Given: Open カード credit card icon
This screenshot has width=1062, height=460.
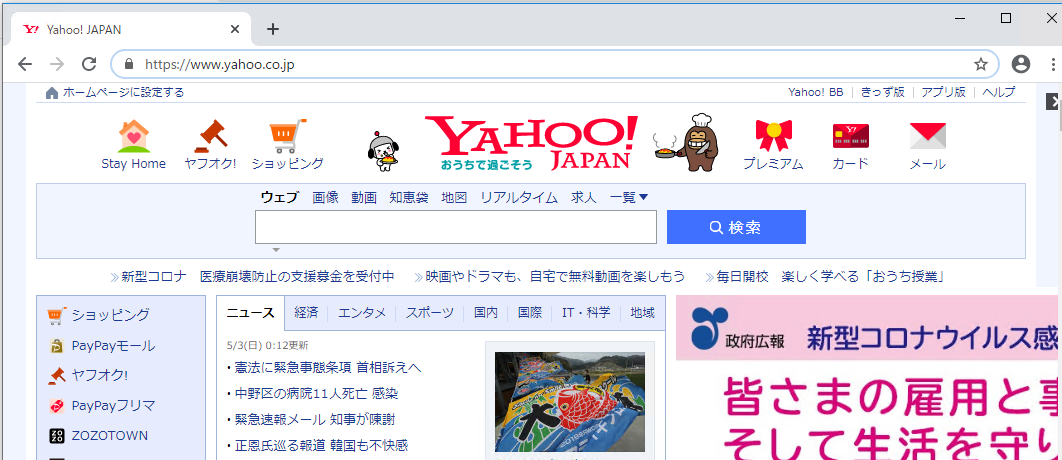Looking at the screenshot, I should point(851,137).
